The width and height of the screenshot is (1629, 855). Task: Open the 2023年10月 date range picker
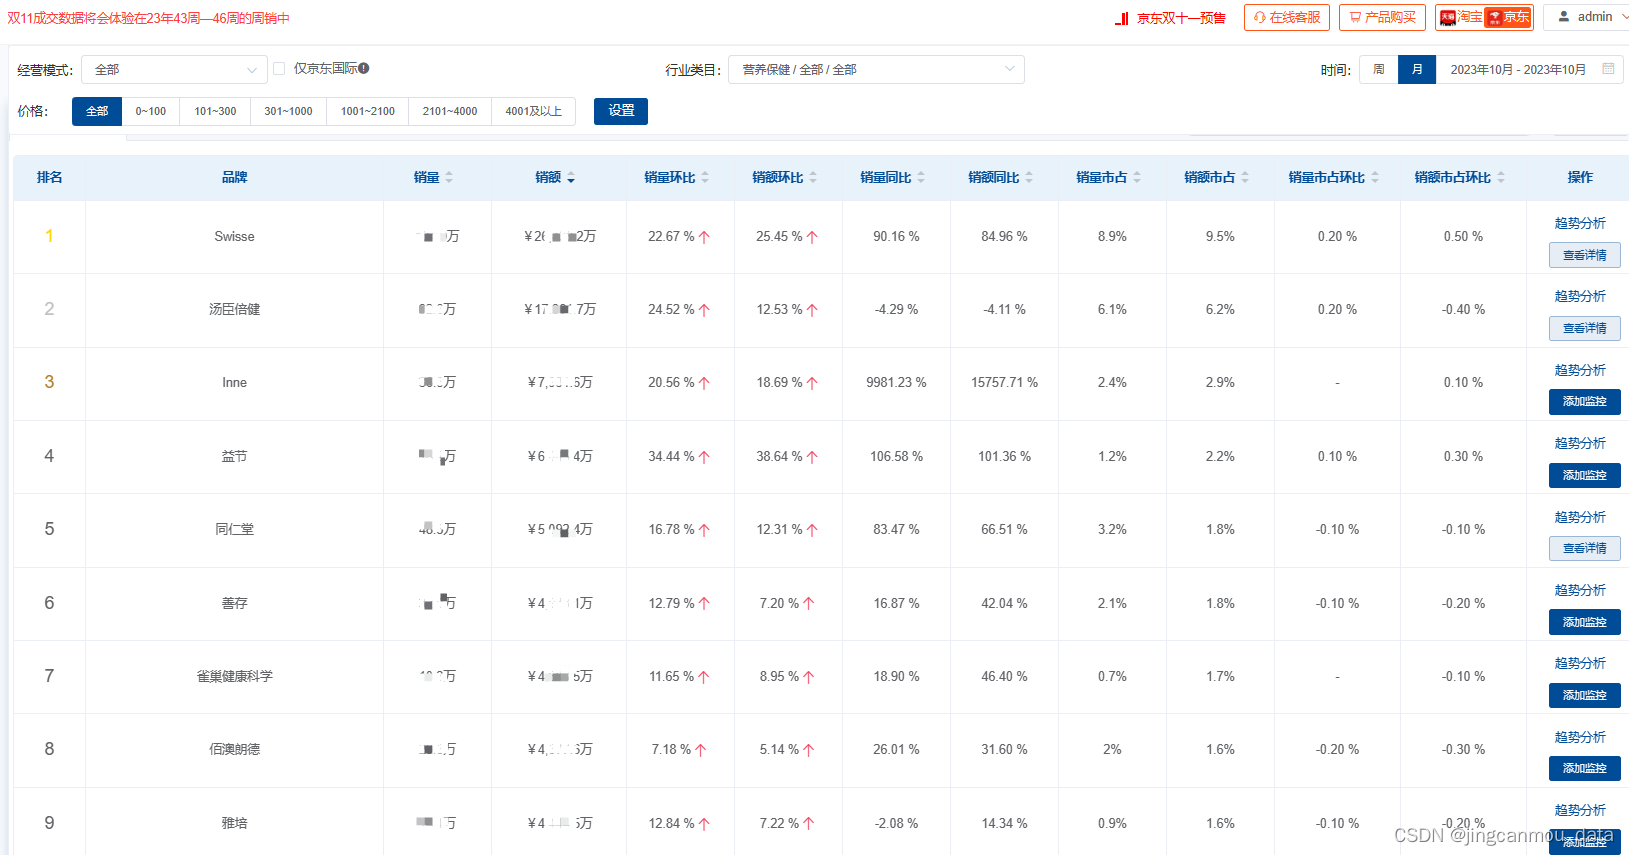pos(1529,69)
